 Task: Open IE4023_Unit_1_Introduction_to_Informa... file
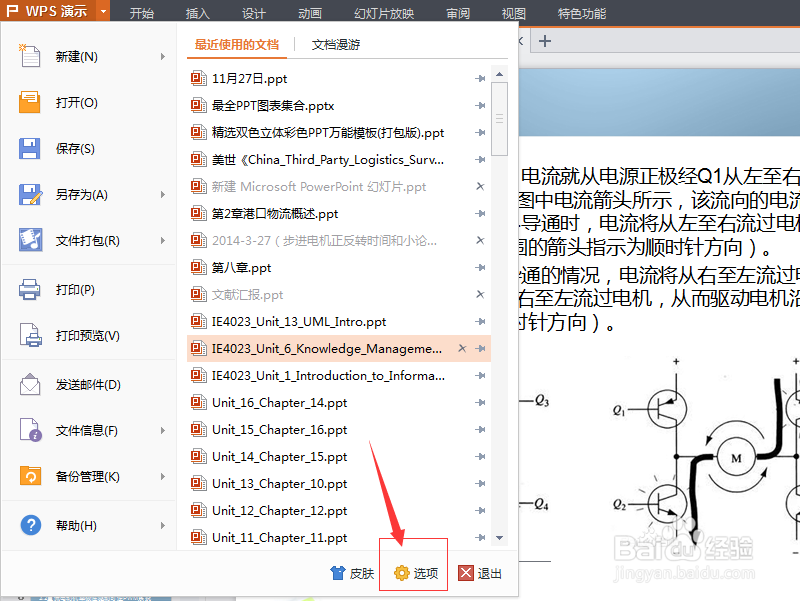[x=328, y=375]
